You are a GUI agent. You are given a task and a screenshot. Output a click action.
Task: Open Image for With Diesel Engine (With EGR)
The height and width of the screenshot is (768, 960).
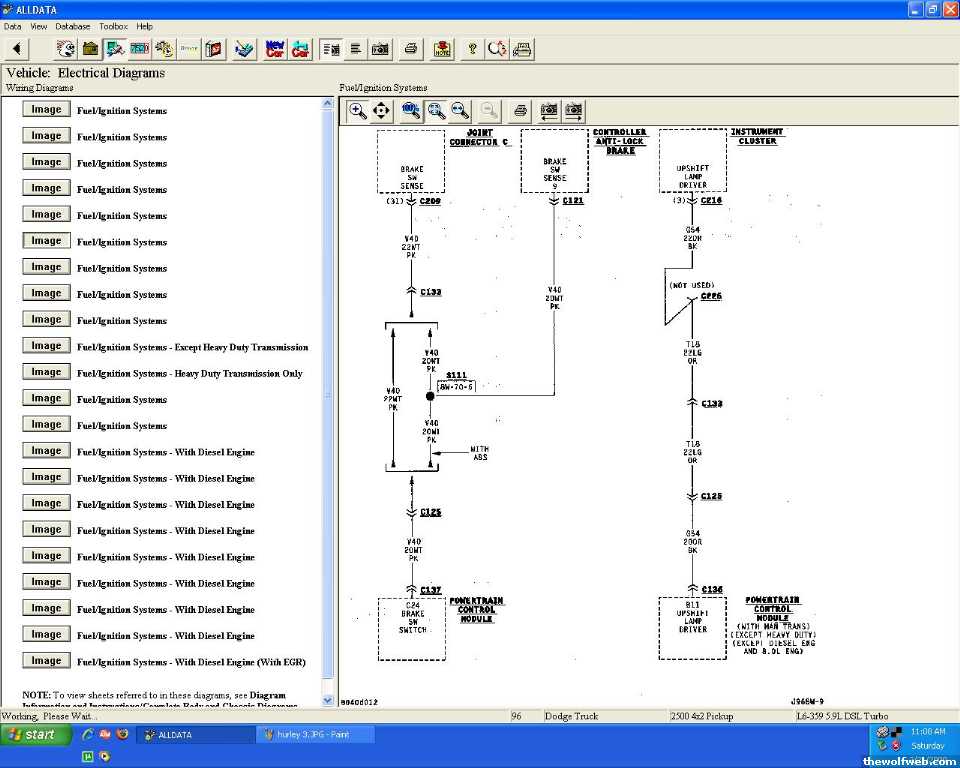click(x=47, y=660)
